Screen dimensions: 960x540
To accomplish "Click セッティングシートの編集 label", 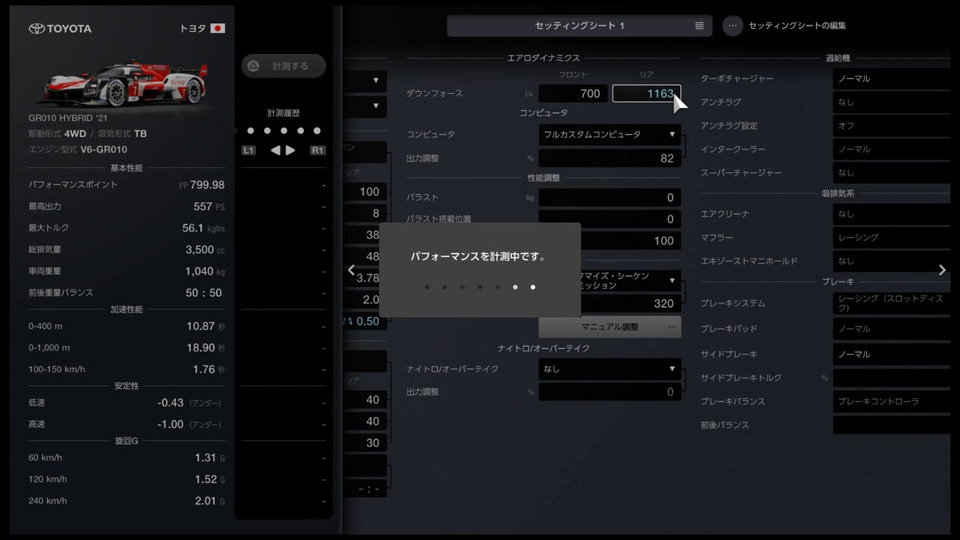I will click(797, 26).
